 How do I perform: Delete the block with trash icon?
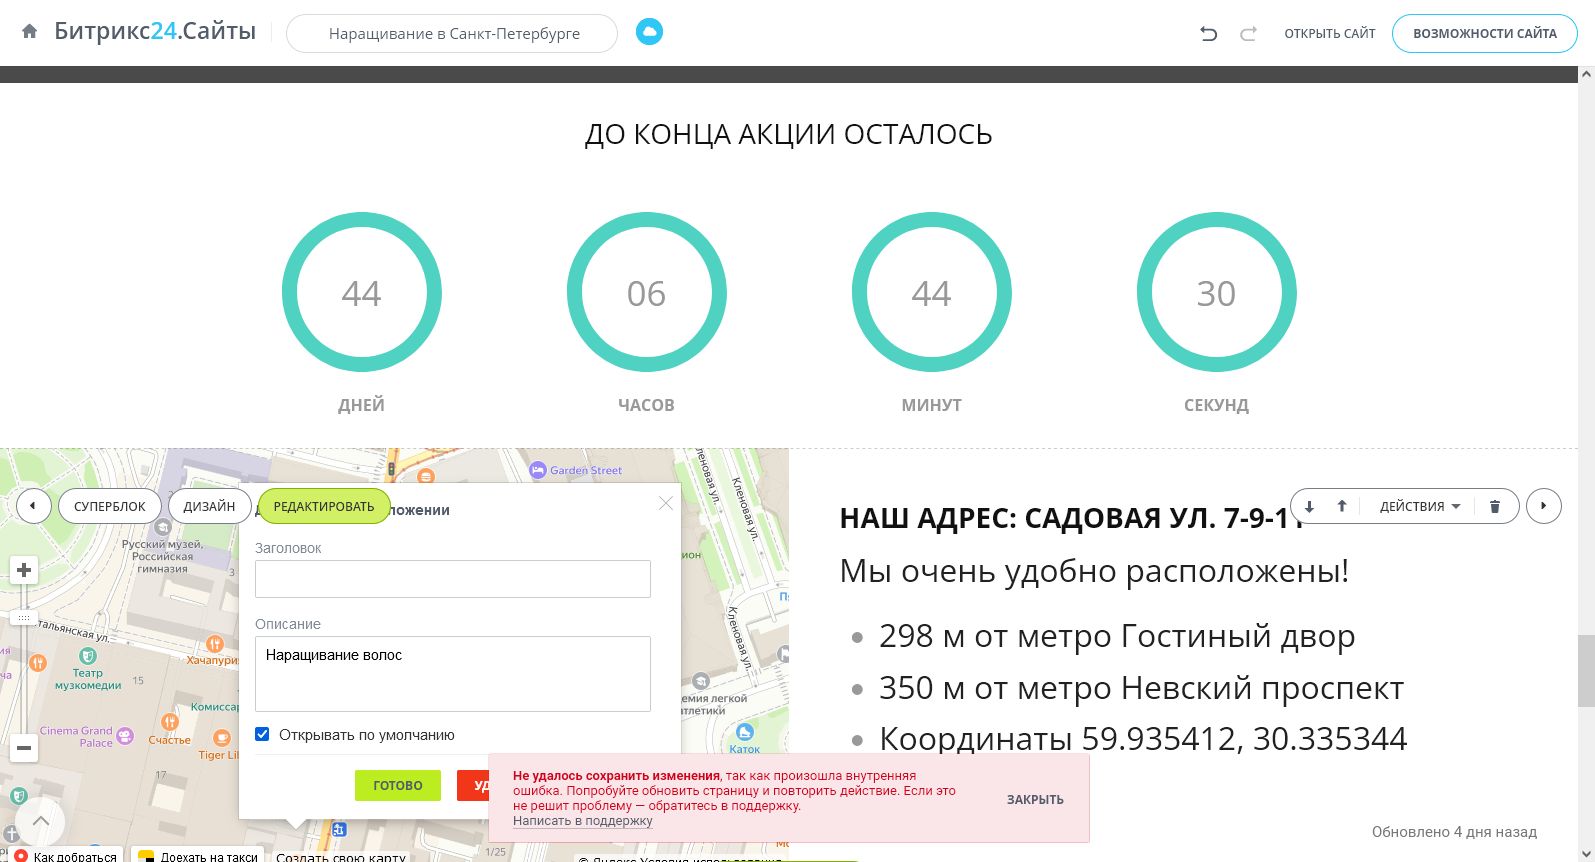(1495, 506)
